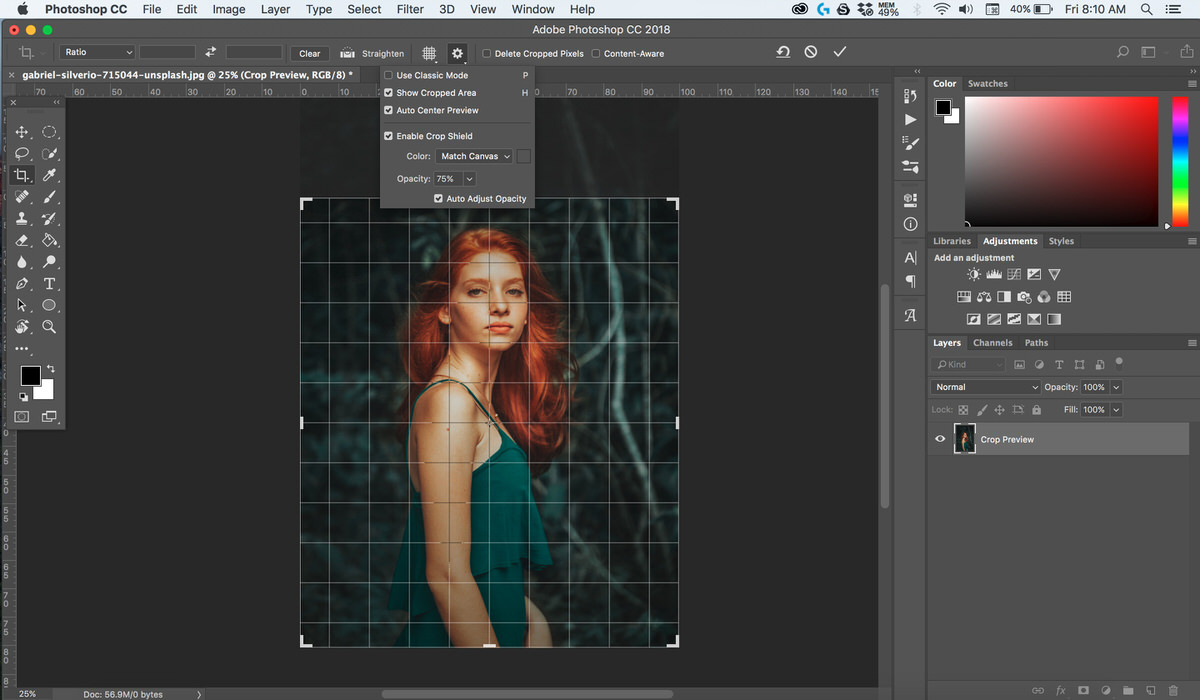Pick a hue on the spectrum slider
1200x700 pixels.
tap(1180, 160)
